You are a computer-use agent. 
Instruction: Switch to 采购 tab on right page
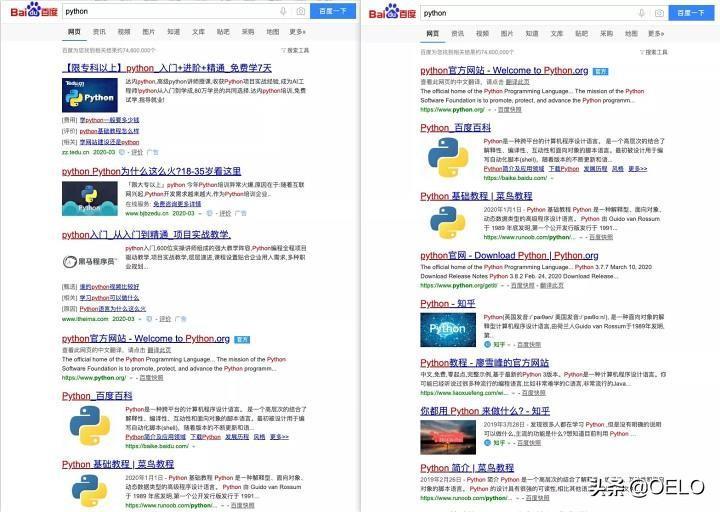click(607, 34)
